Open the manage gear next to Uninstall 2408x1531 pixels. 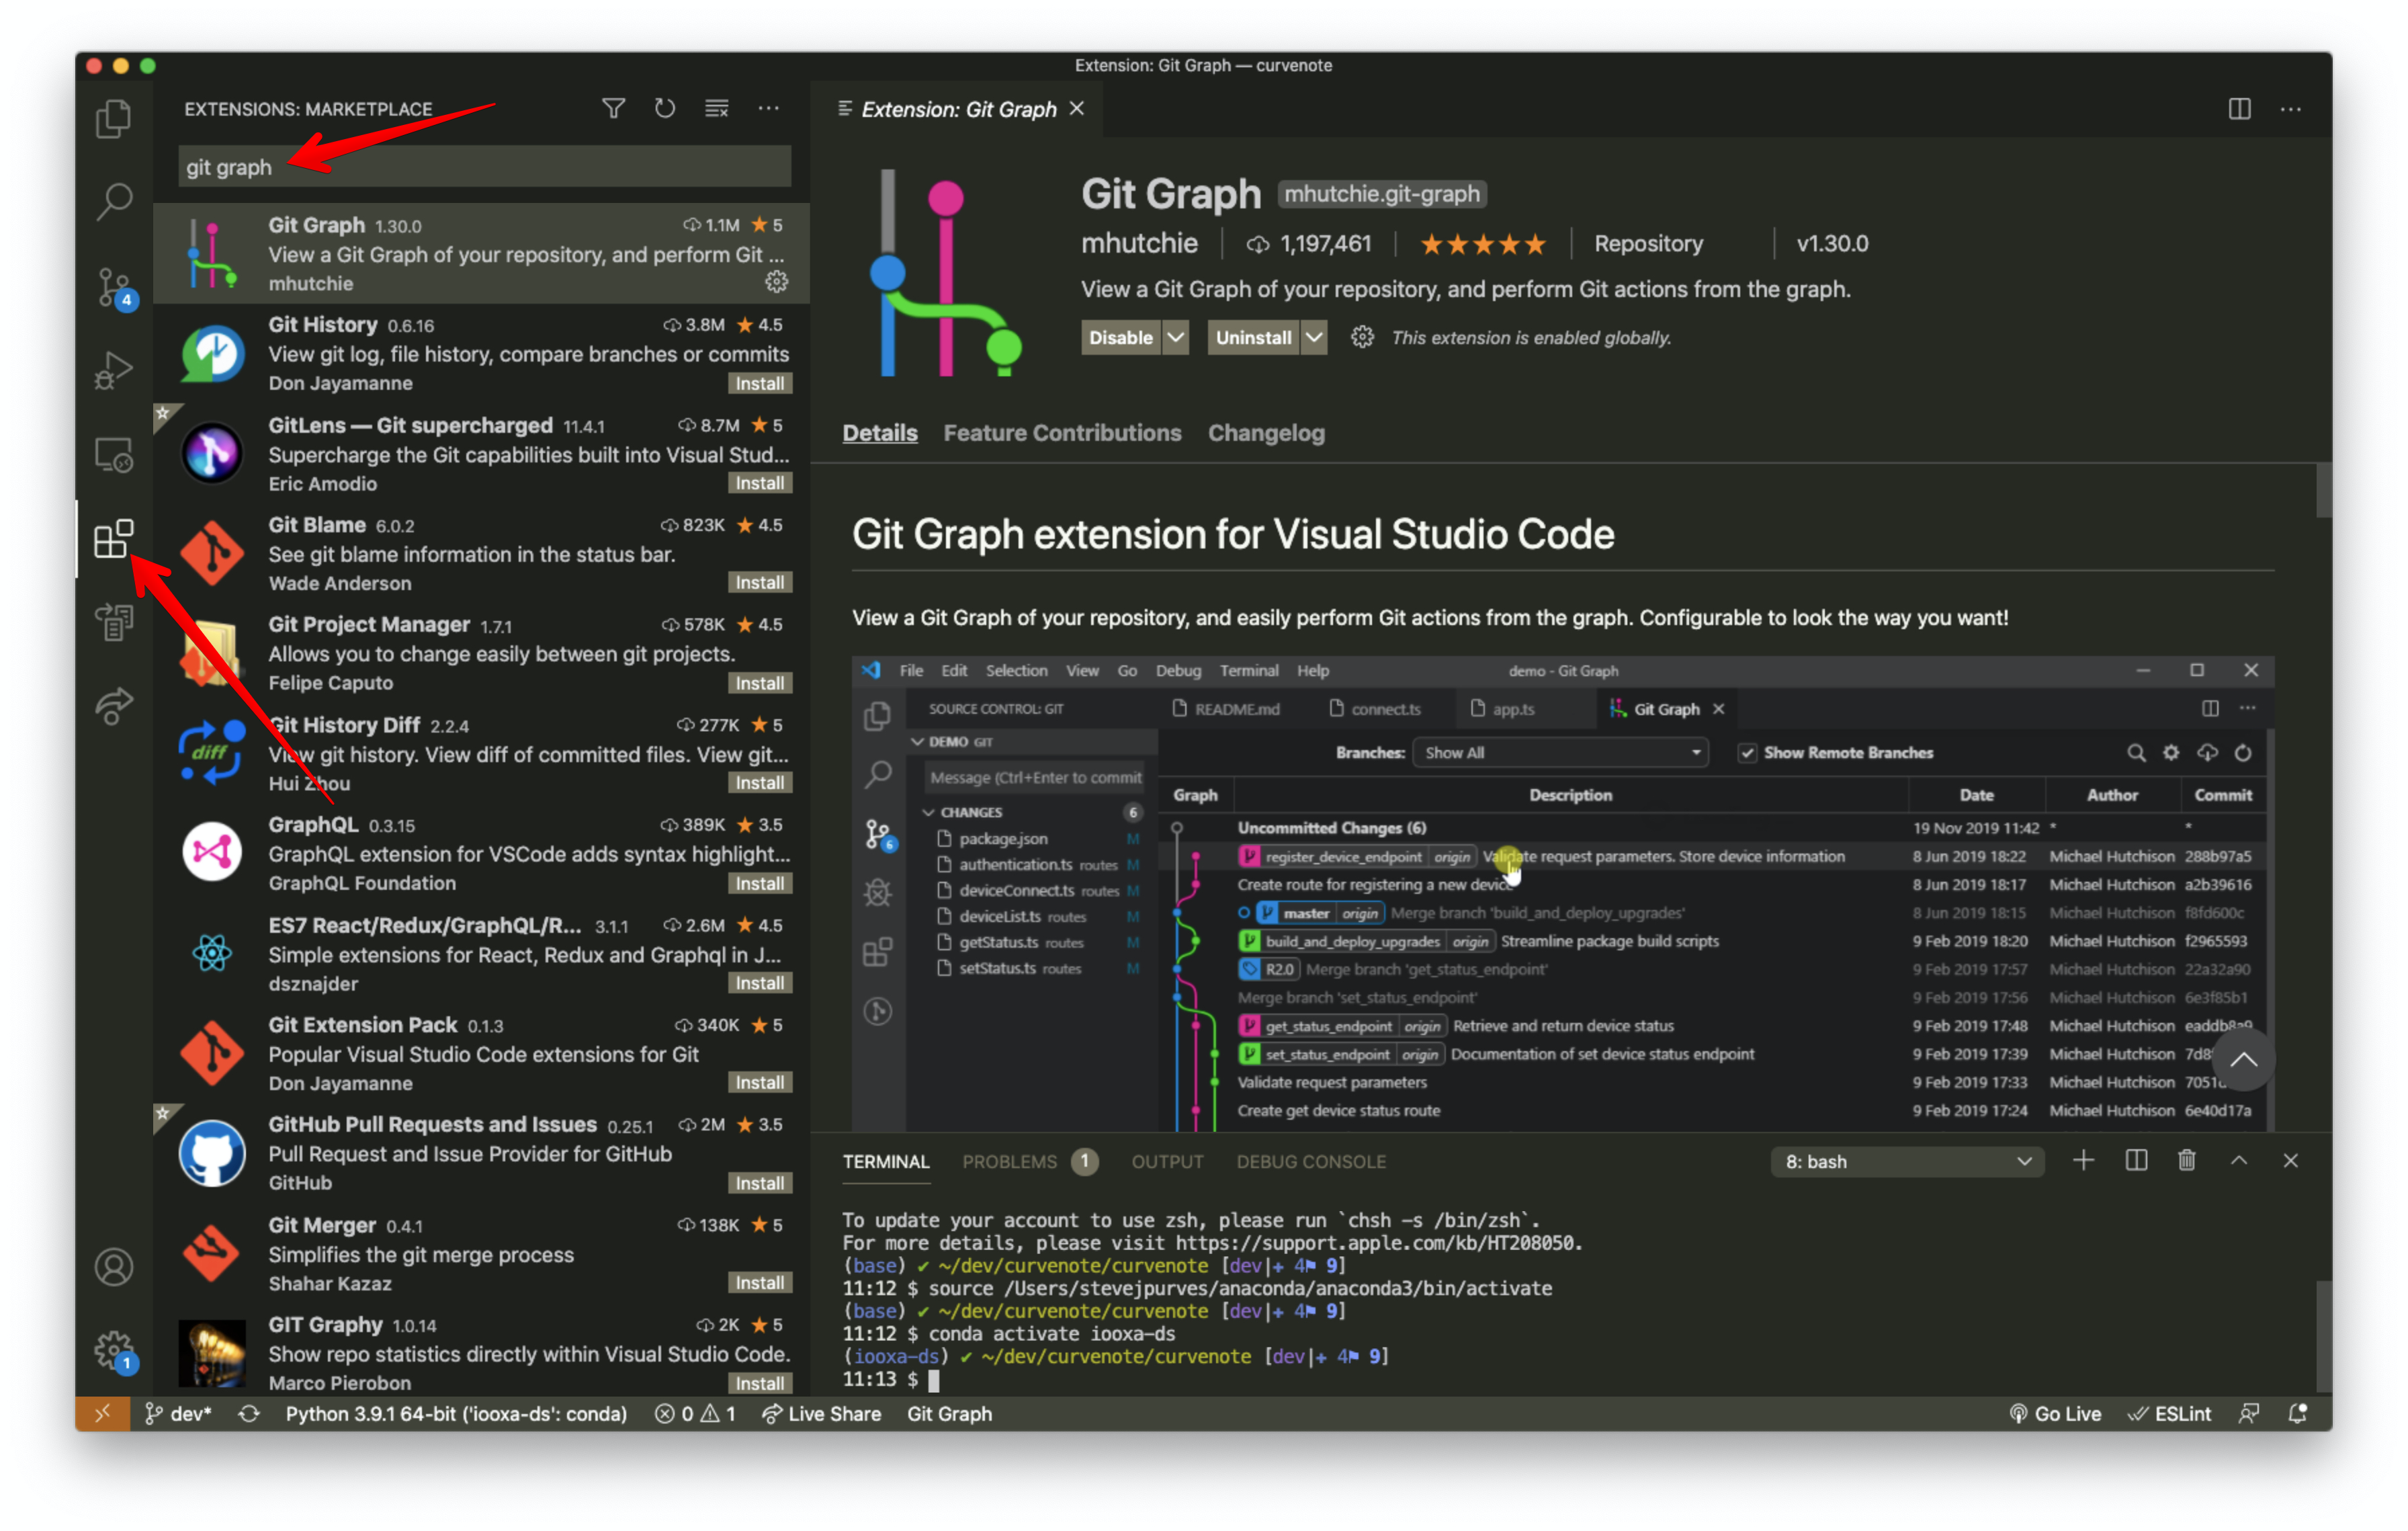[x=1362, y=337]
